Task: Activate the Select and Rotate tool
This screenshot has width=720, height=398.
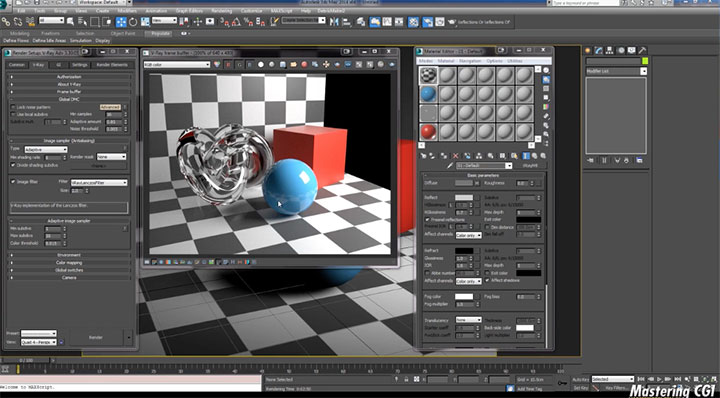Action: tap(133, 22)
